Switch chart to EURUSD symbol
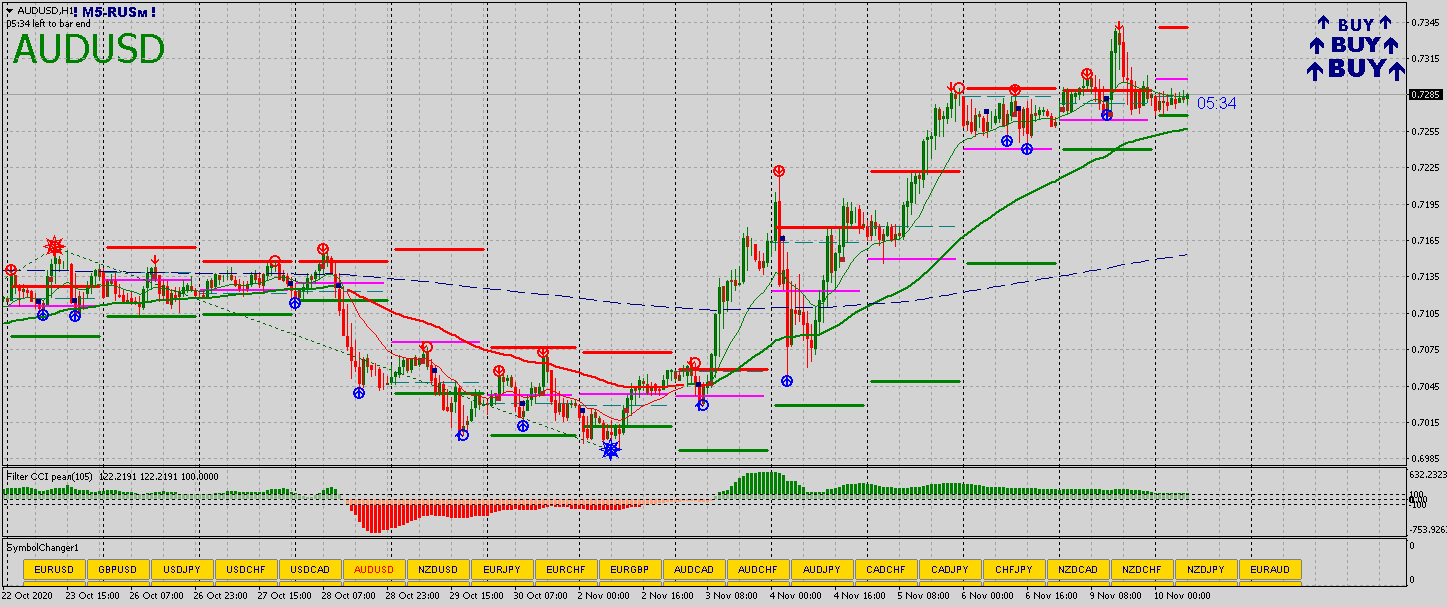Viewport: 1447px width, 607px height. pyautogui.click(x=54, y=570)
